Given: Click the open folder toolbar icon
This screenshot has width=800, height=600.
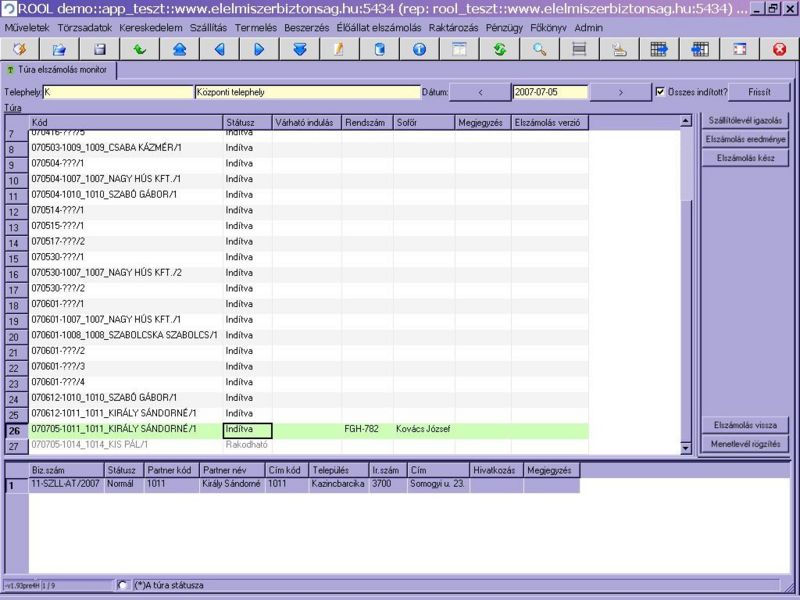Looking at the screenshot, I should point(59,49).
